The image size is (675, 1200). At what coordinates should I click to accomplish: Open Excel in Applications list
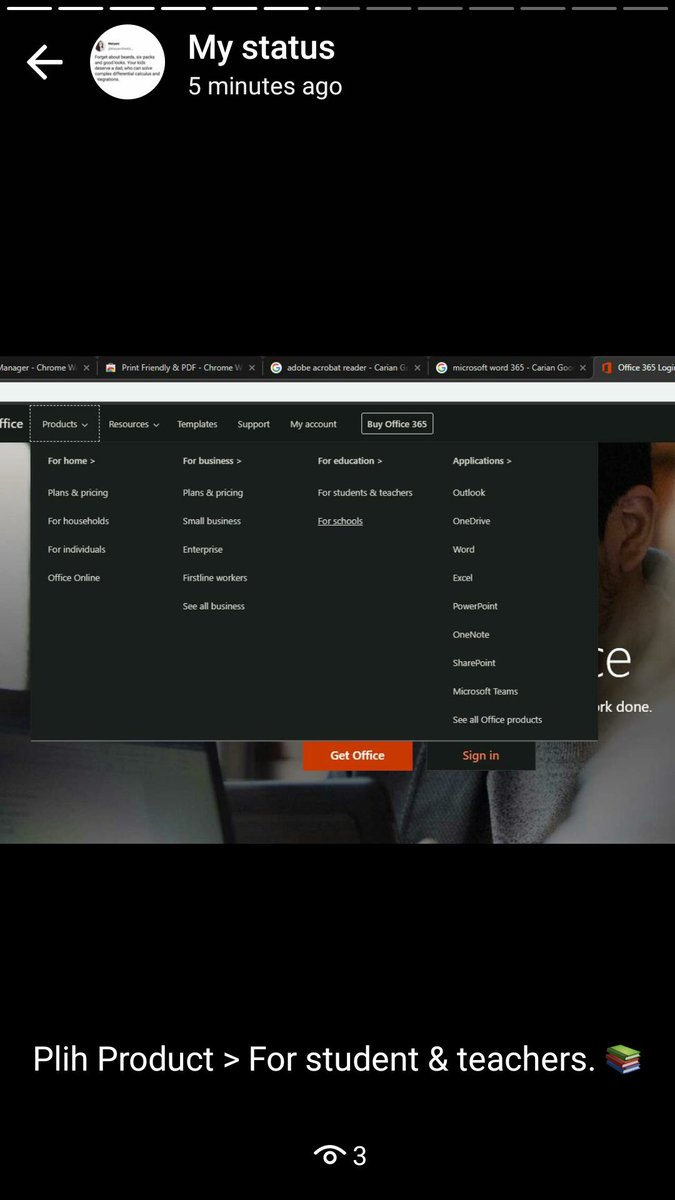[463, 578]
